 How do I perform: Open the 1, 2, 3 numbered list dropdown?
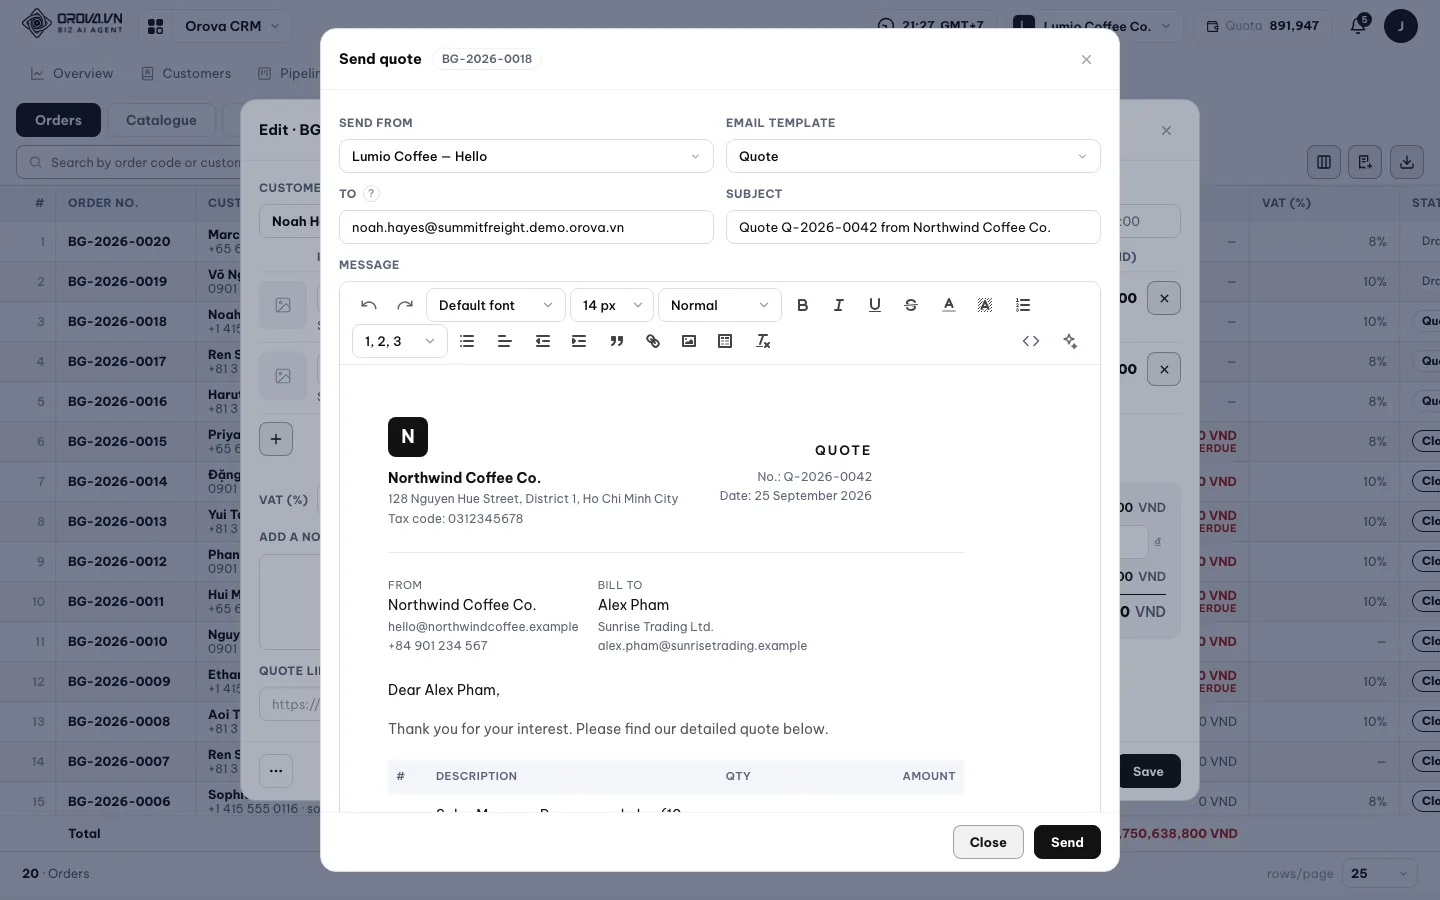coord(400,341)
